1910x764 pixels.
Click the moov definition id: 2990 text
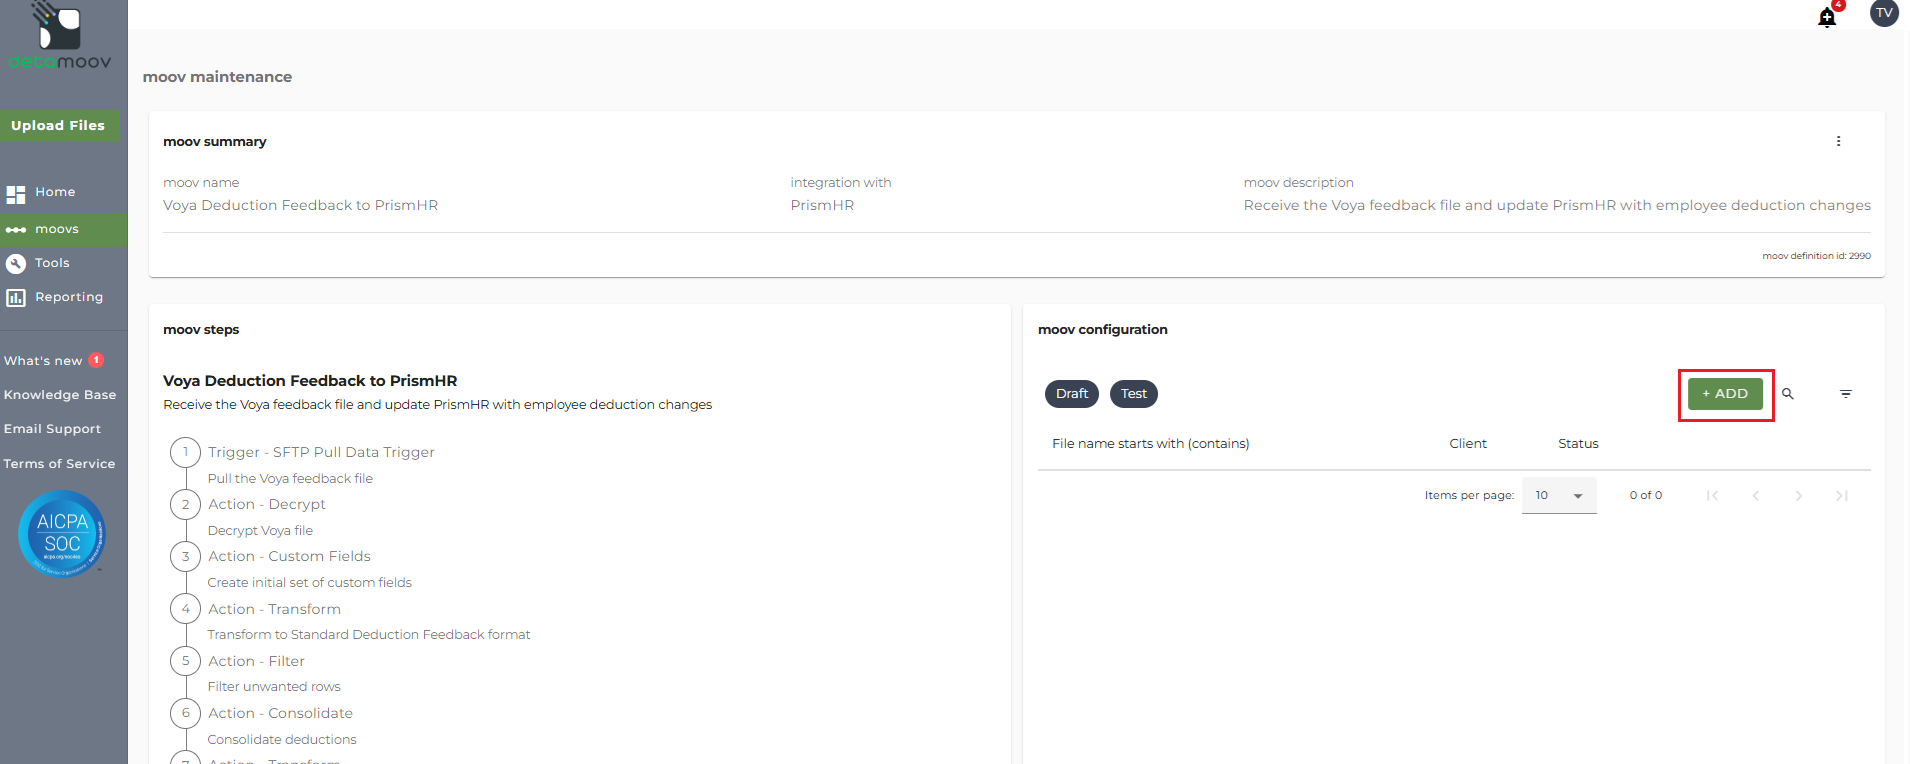click(x=1816, y=256)
